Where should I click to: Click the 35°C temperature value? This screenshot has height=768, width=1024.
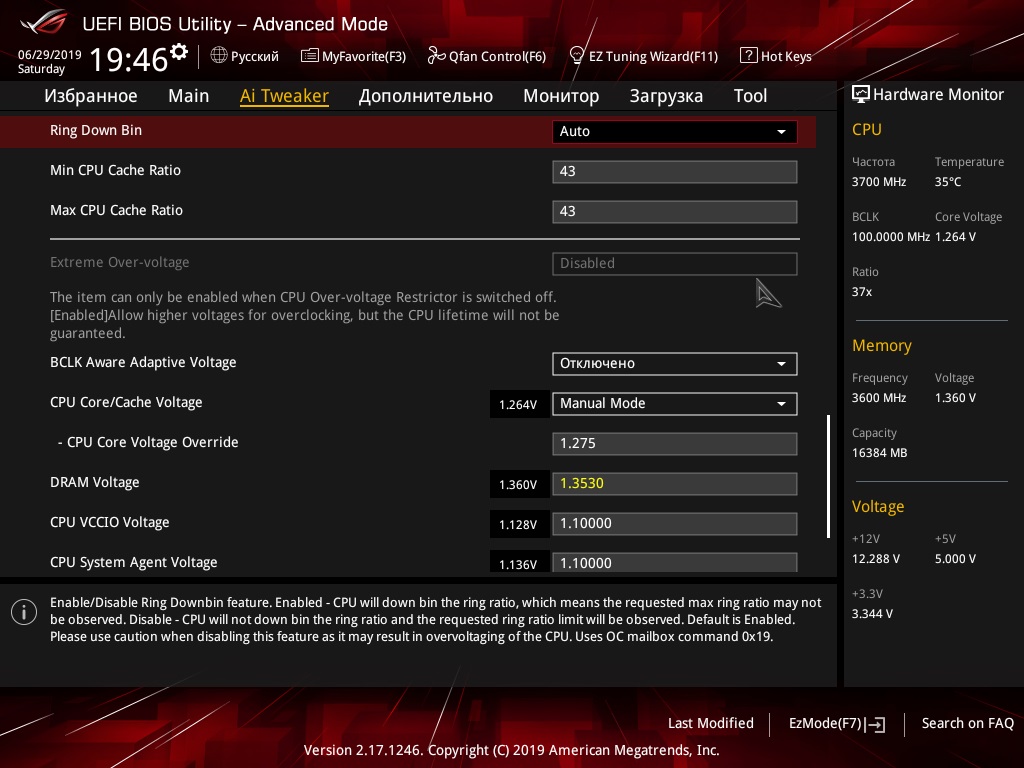point(948,182)
